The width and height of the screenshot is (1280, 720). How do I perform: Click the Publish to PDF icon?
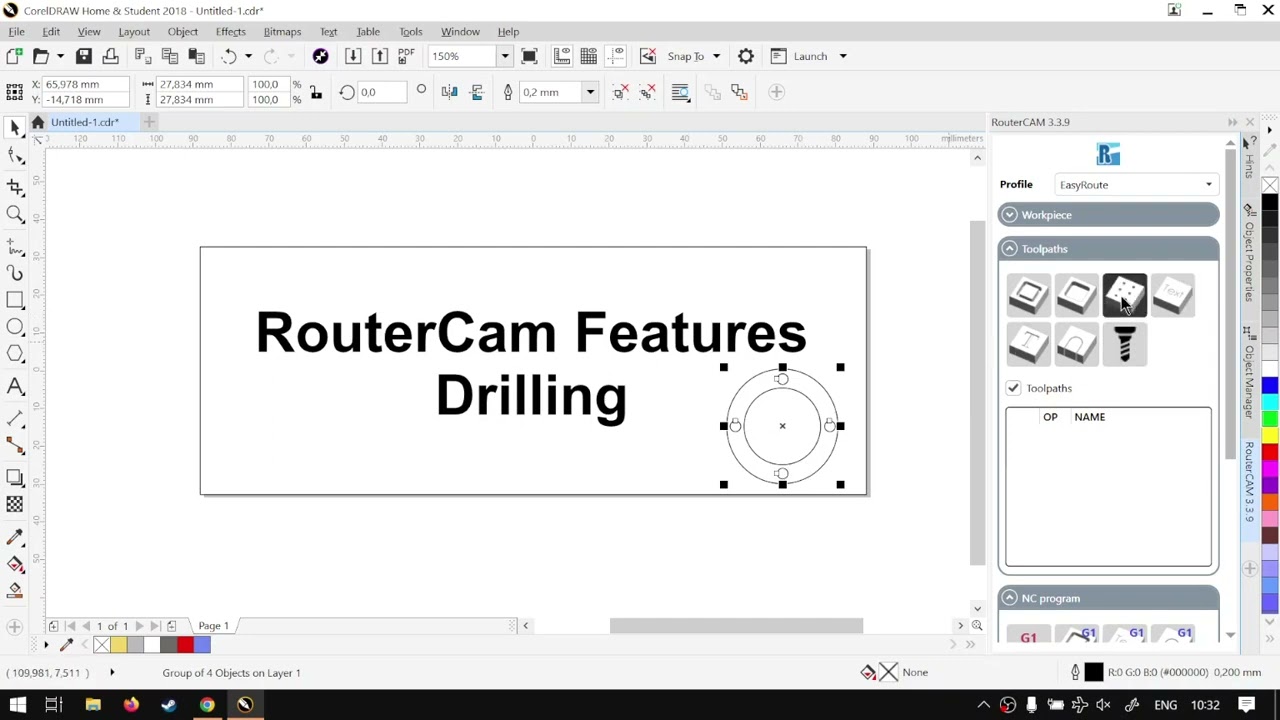tap(406, 56)
